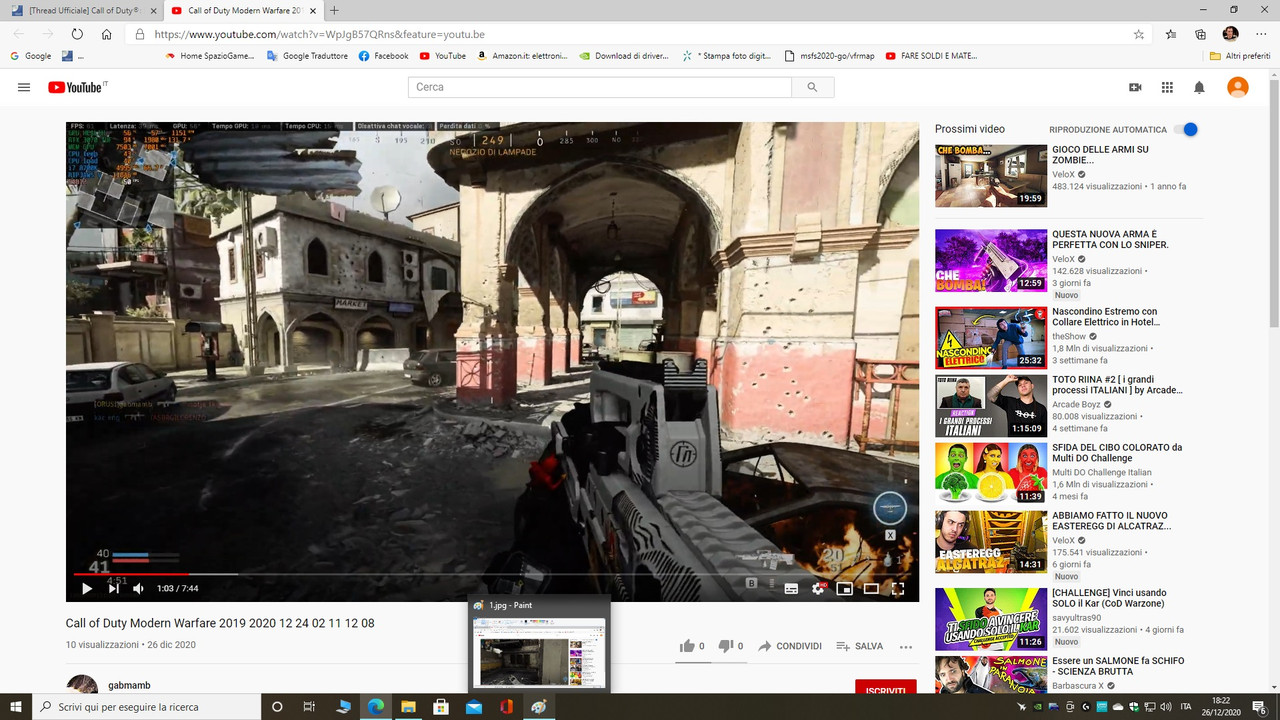This screenshot has height=720, width=1280.
Task: Open gabmamb channel link
Action: click(130, 686)
